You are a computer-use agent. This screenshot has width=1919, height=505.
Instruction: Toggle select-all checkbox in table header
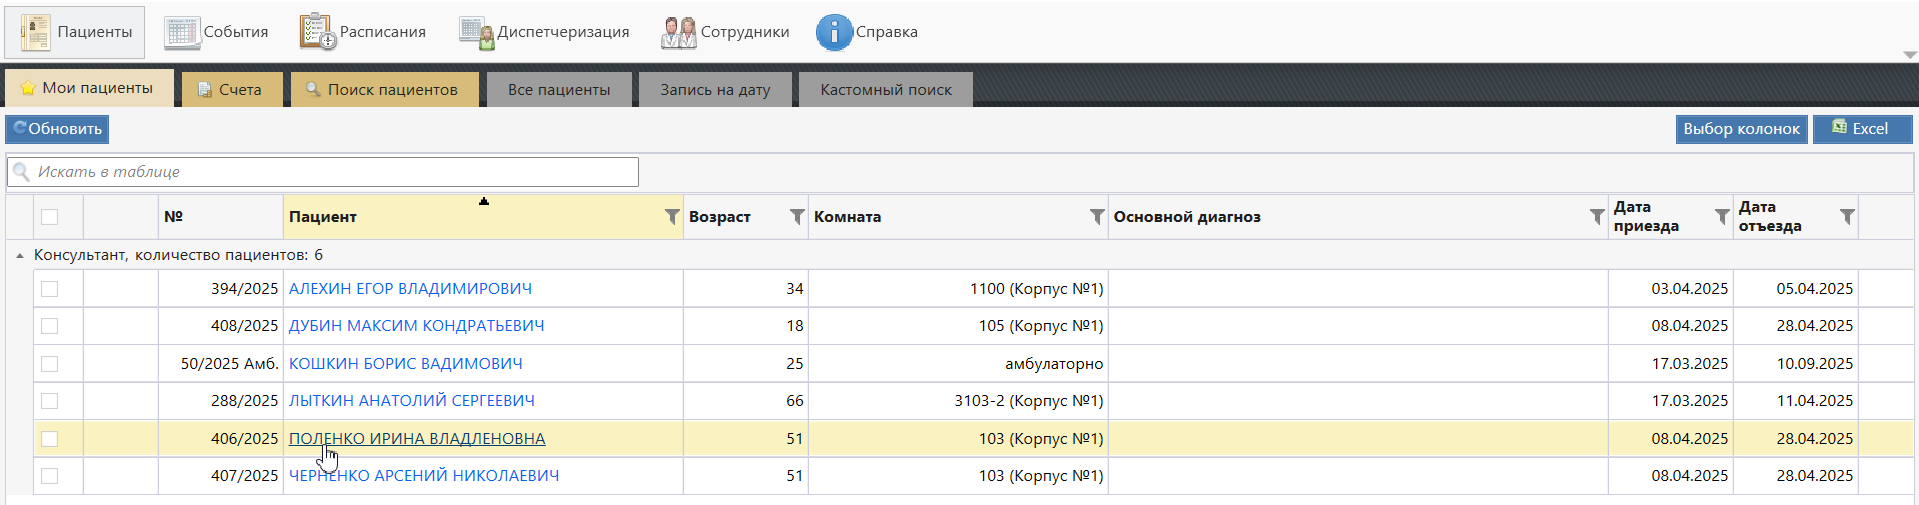point(50,217)
